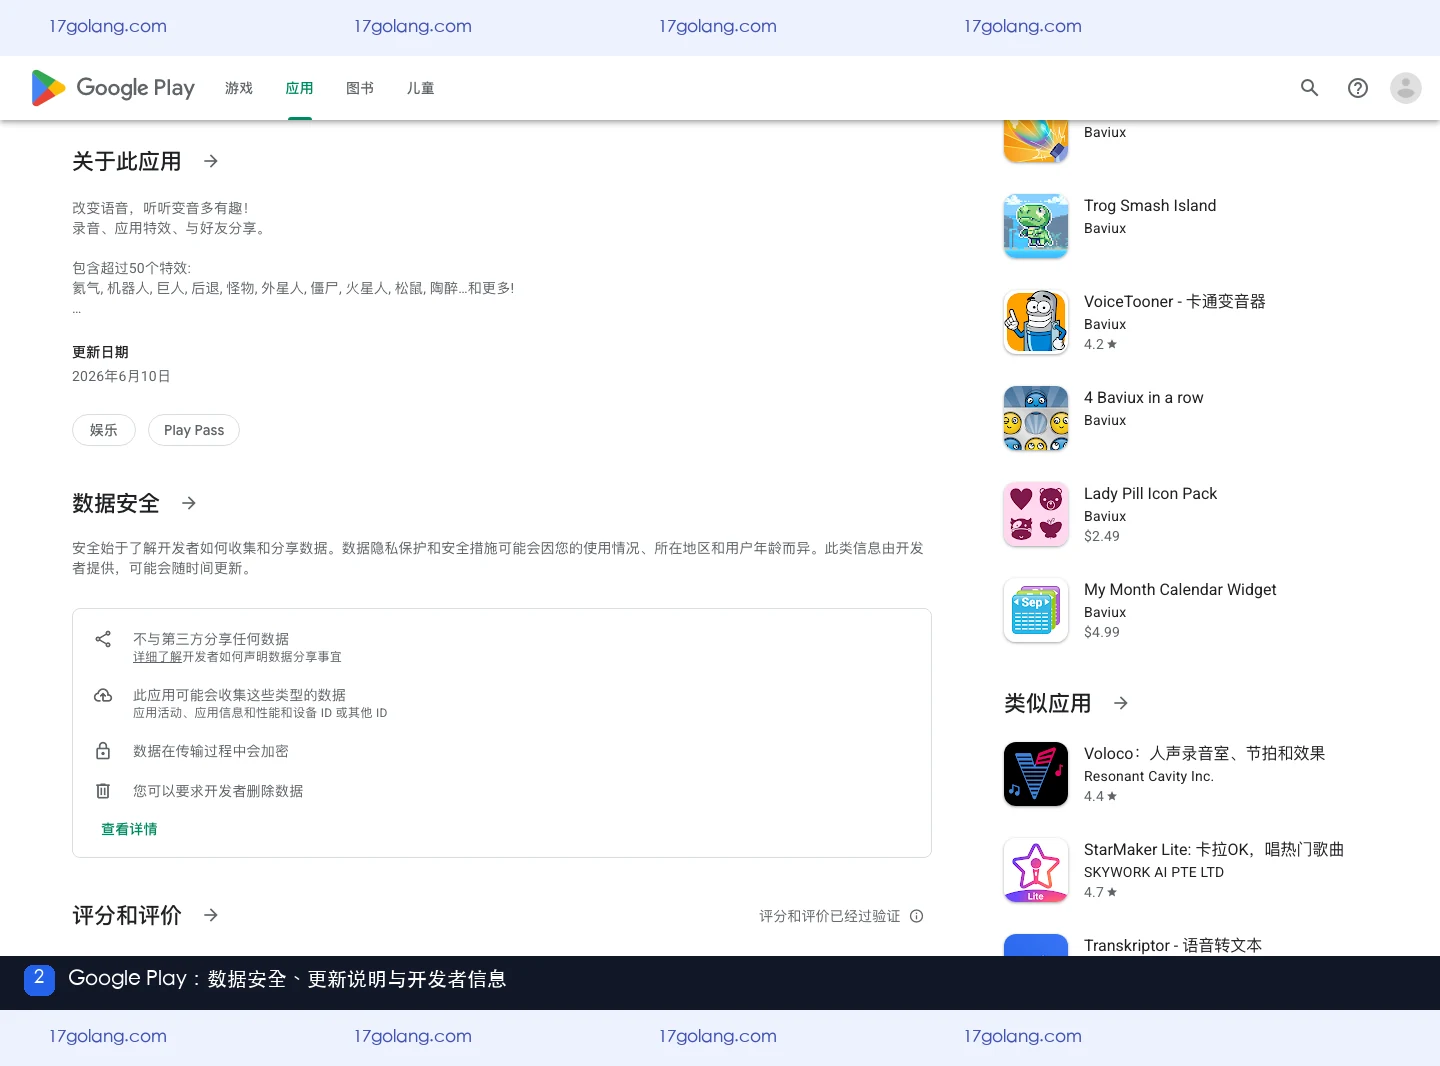Open the 查看详情 link
Viewport: 1440px width, 1066px height.
click(129, 829)
